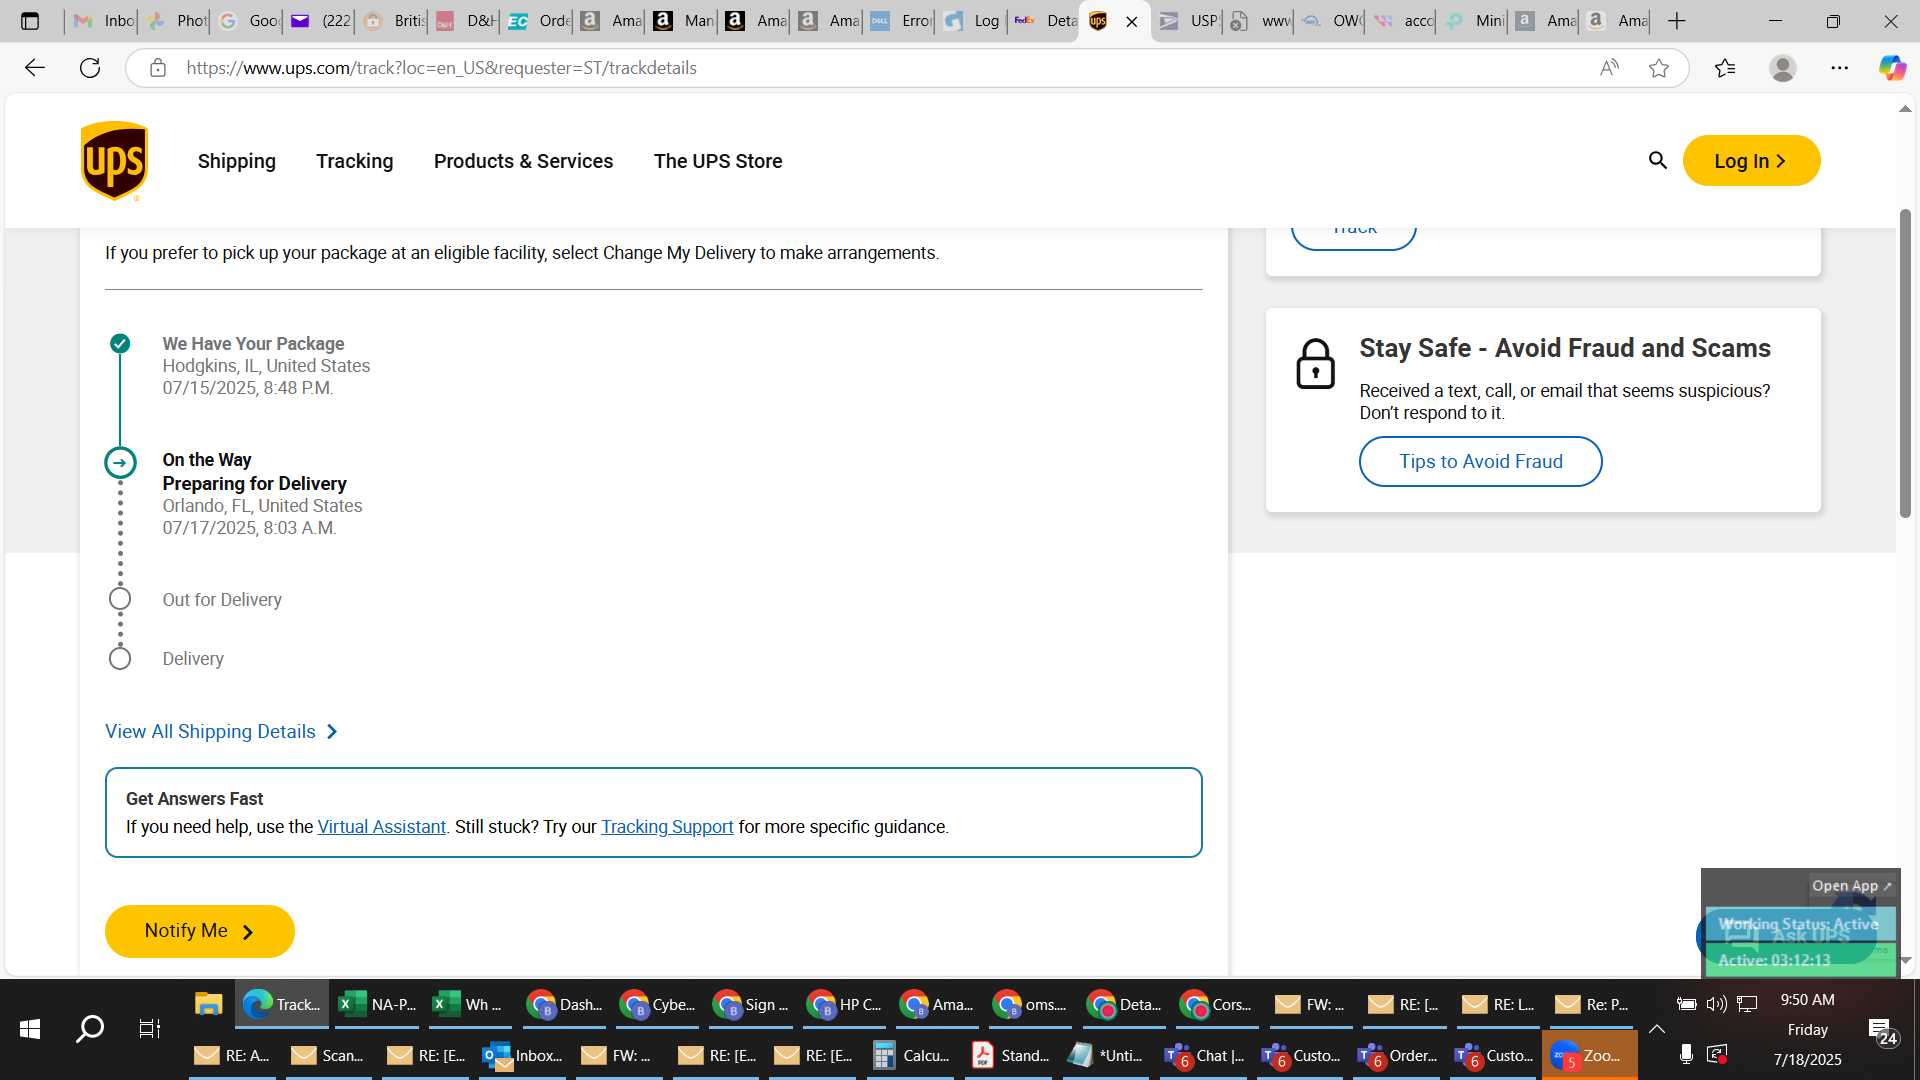
Task: Open Products & Services menu
Action: pos(524,161)
